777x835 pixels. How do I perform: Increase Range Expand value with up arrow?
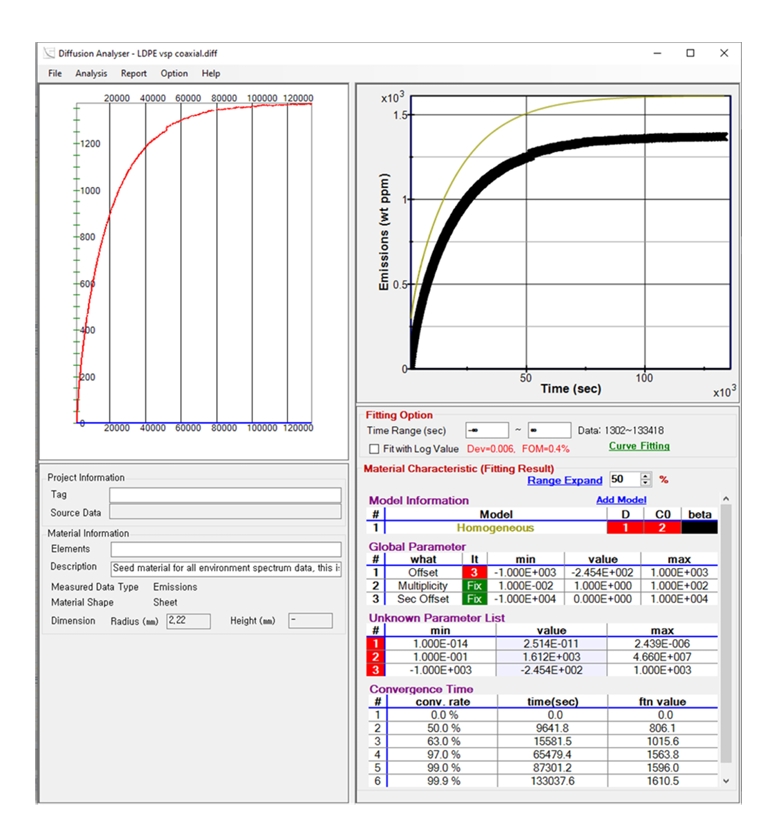[x=645, y=476]
